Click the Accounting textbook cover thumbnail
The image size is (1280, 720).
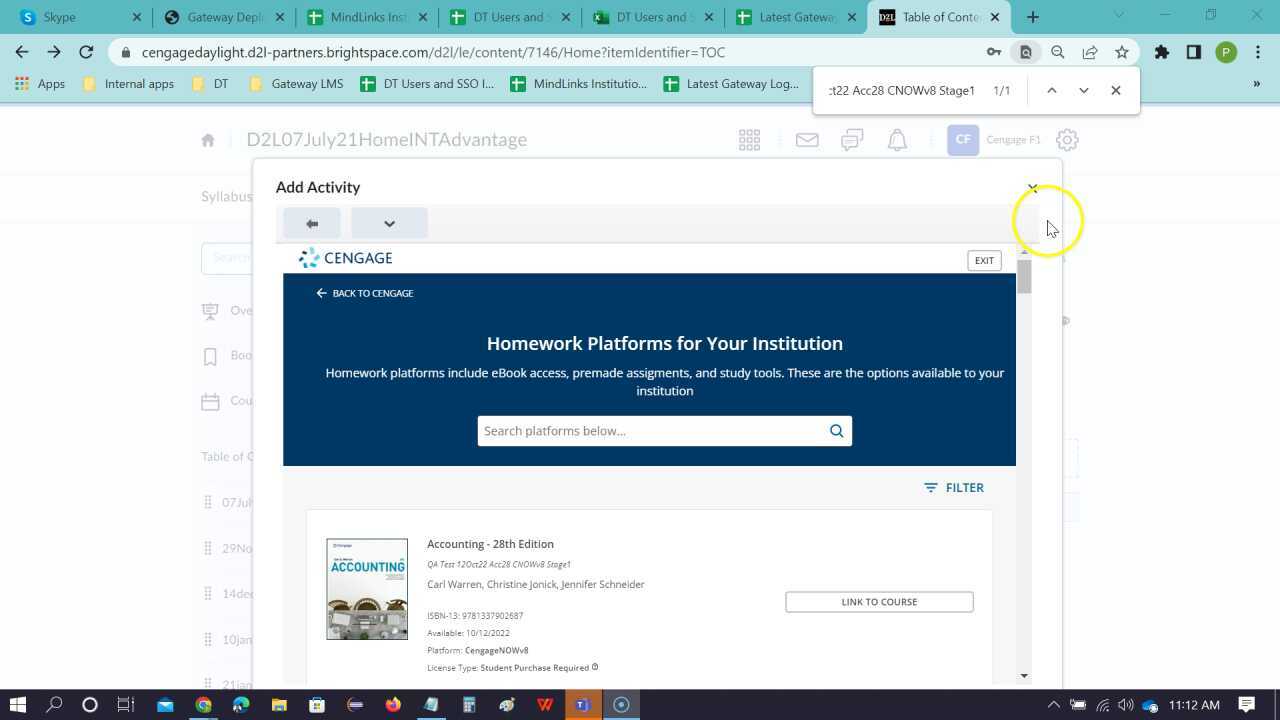coord(367,589)
